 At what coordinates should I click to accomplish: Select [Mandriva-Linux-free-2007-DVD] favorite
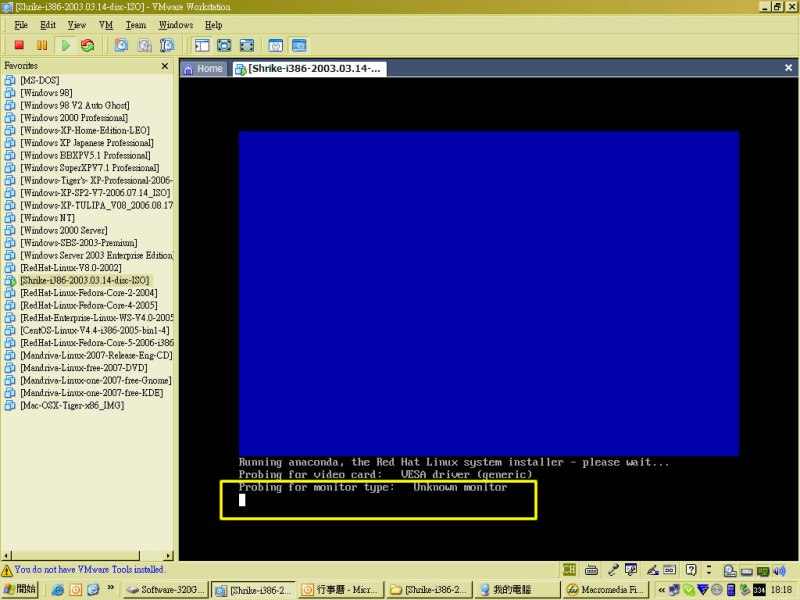pyautogui.click(x=84, y=368)
